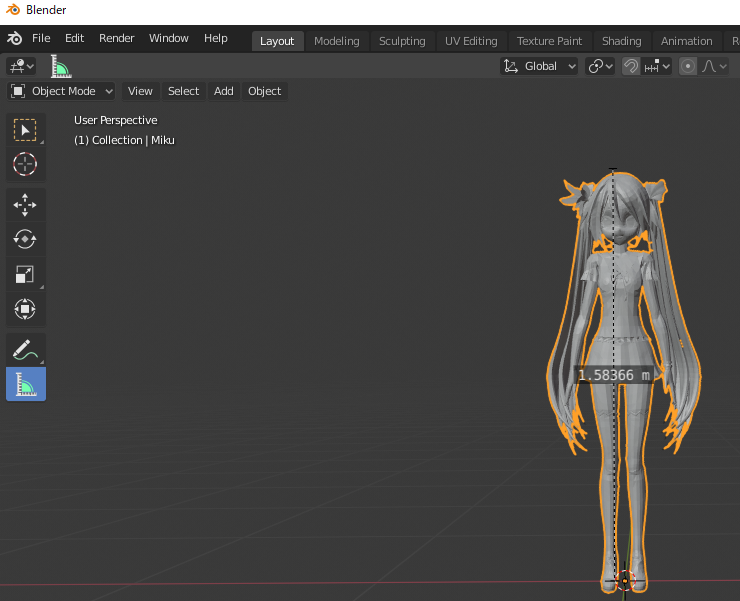
Task: Expand the pivot point dropdown
Action: [600, 66]
